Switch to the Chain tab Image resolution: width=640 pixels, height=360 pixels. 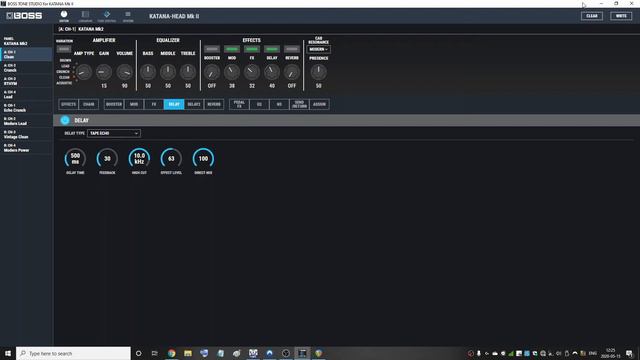pos(89,104)
